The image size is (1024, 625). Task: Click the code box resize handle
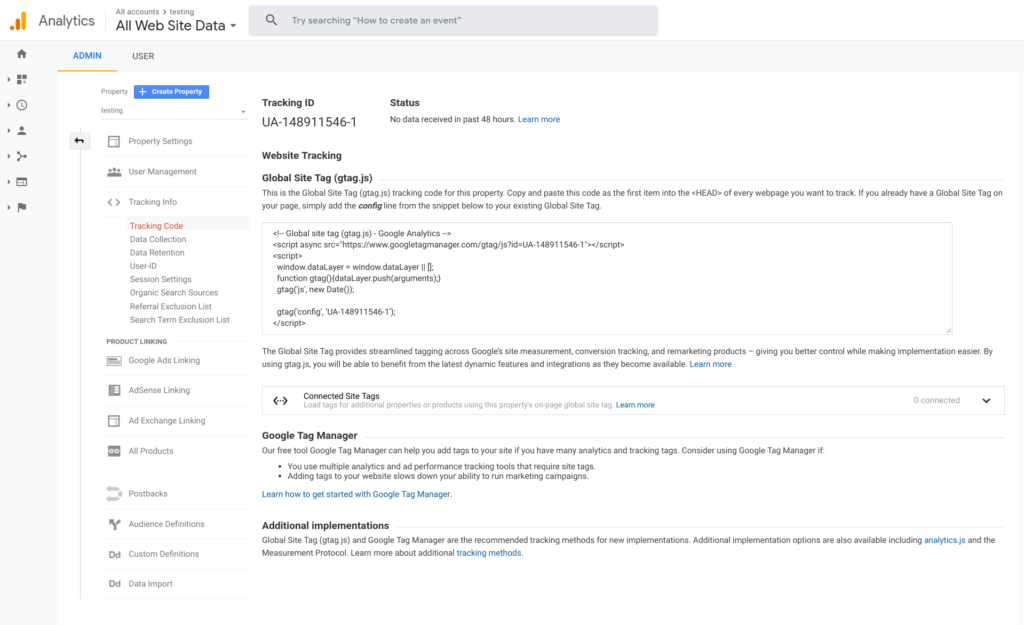[x=948, y=330]
